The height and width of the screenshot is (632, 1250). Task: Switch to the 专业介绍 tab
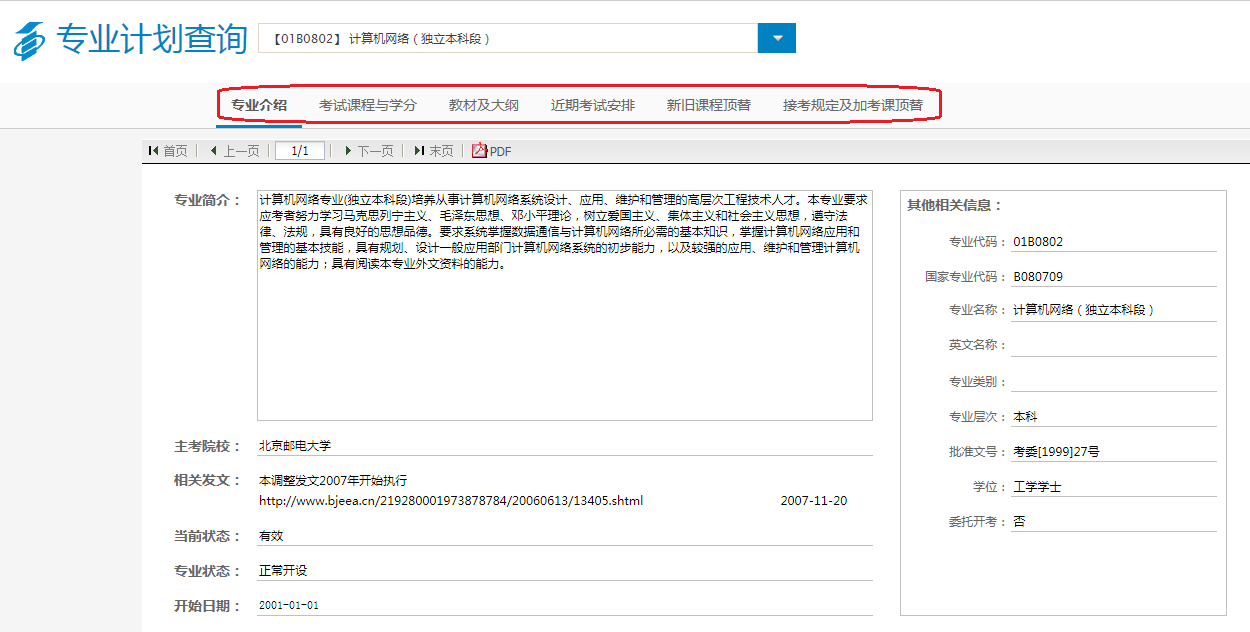point(259,105)
